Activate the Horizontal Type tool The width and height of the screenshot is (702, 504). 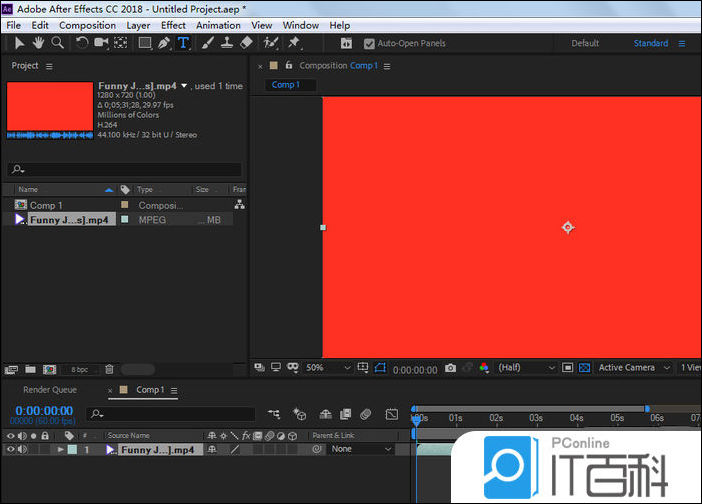183,43
